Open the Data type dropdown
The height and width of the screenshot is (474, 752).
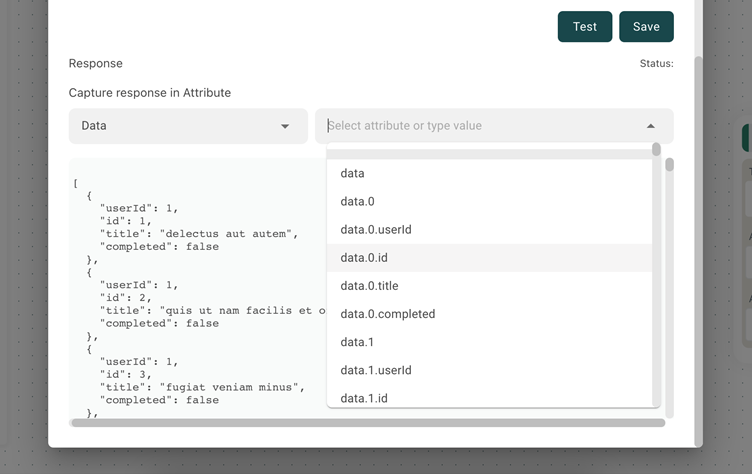[x=188, y=126]
